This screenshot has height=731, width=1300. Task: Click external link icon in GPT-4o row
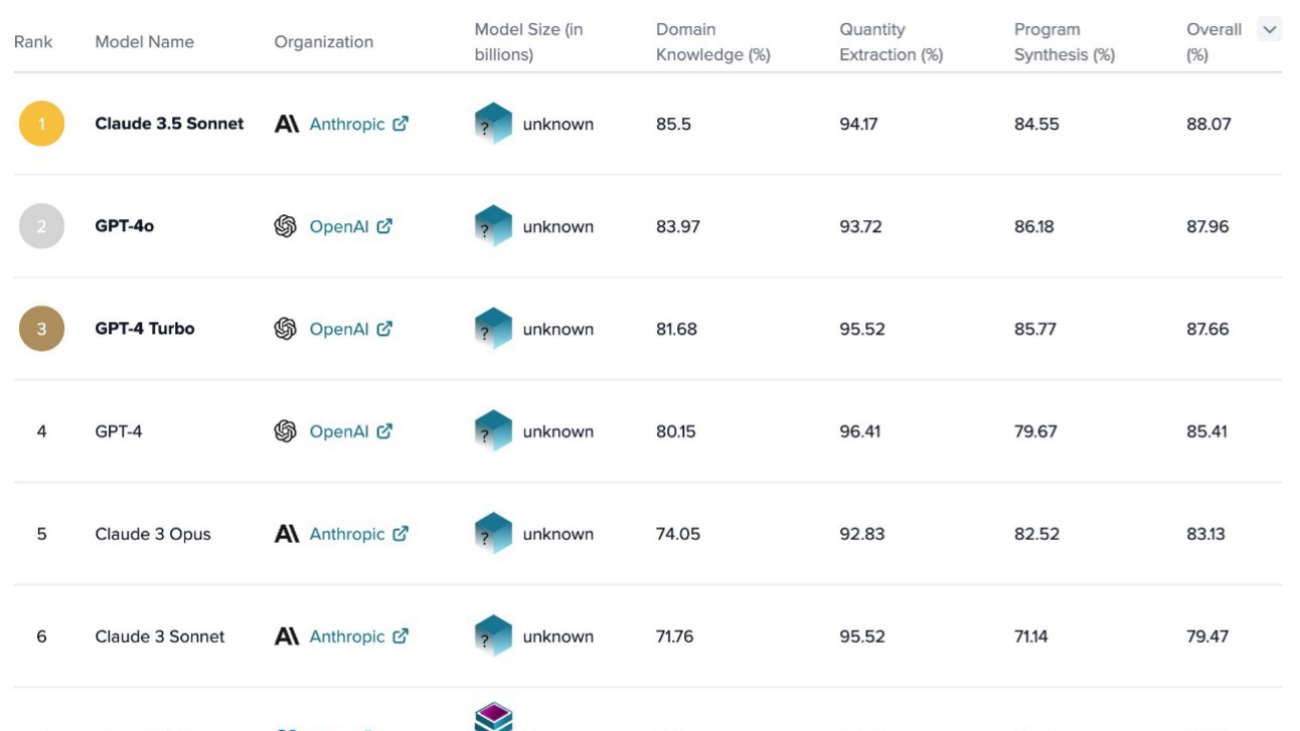pos(384,227)
